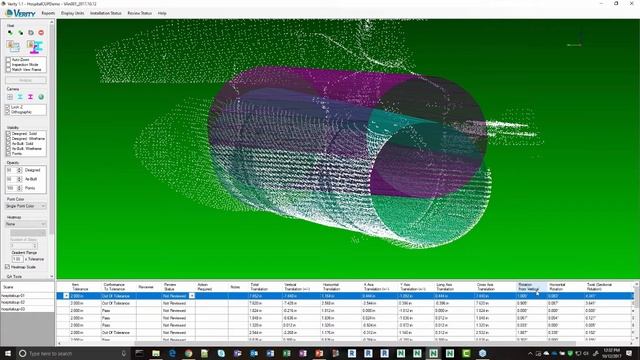
Task: Adjust the Designed opacity stepper
Action: click(x=19, y=170)
